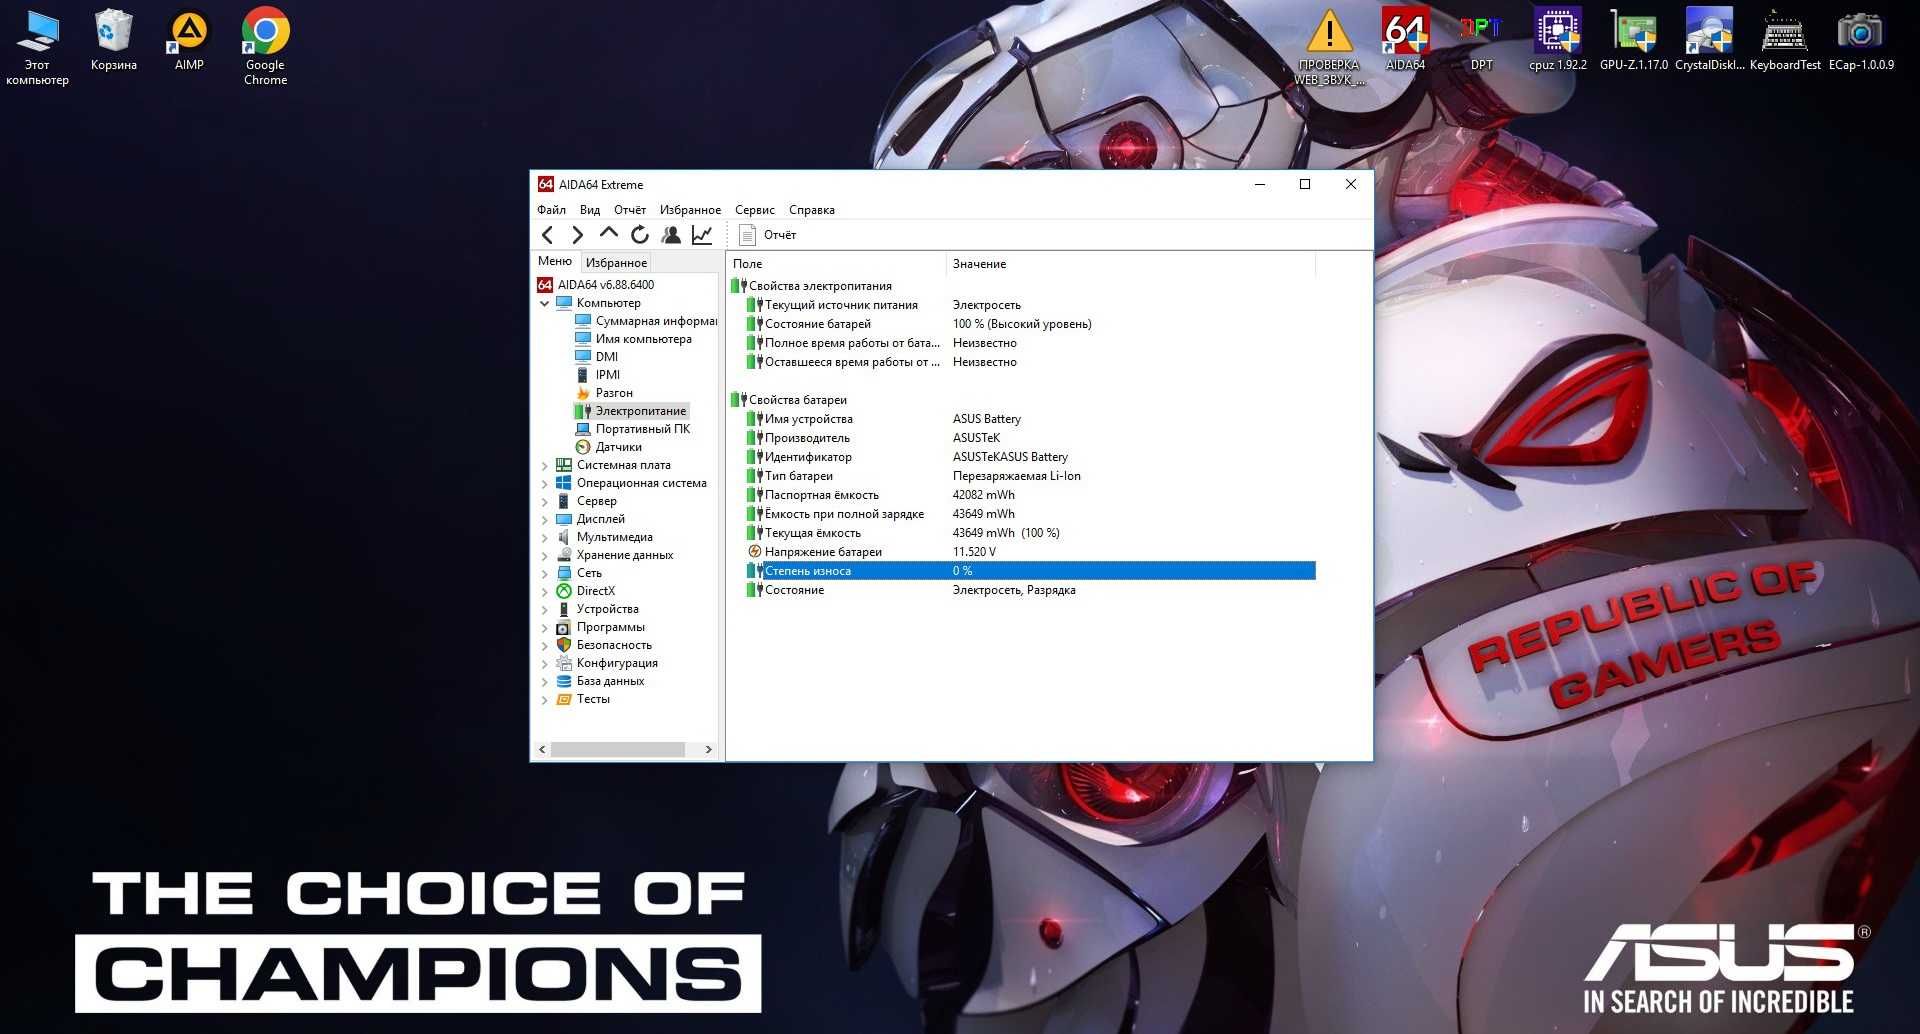Open the Избранное menu in menu bar
Viewport: 1920px width, 1034px height.
click(x=690, y=210)
